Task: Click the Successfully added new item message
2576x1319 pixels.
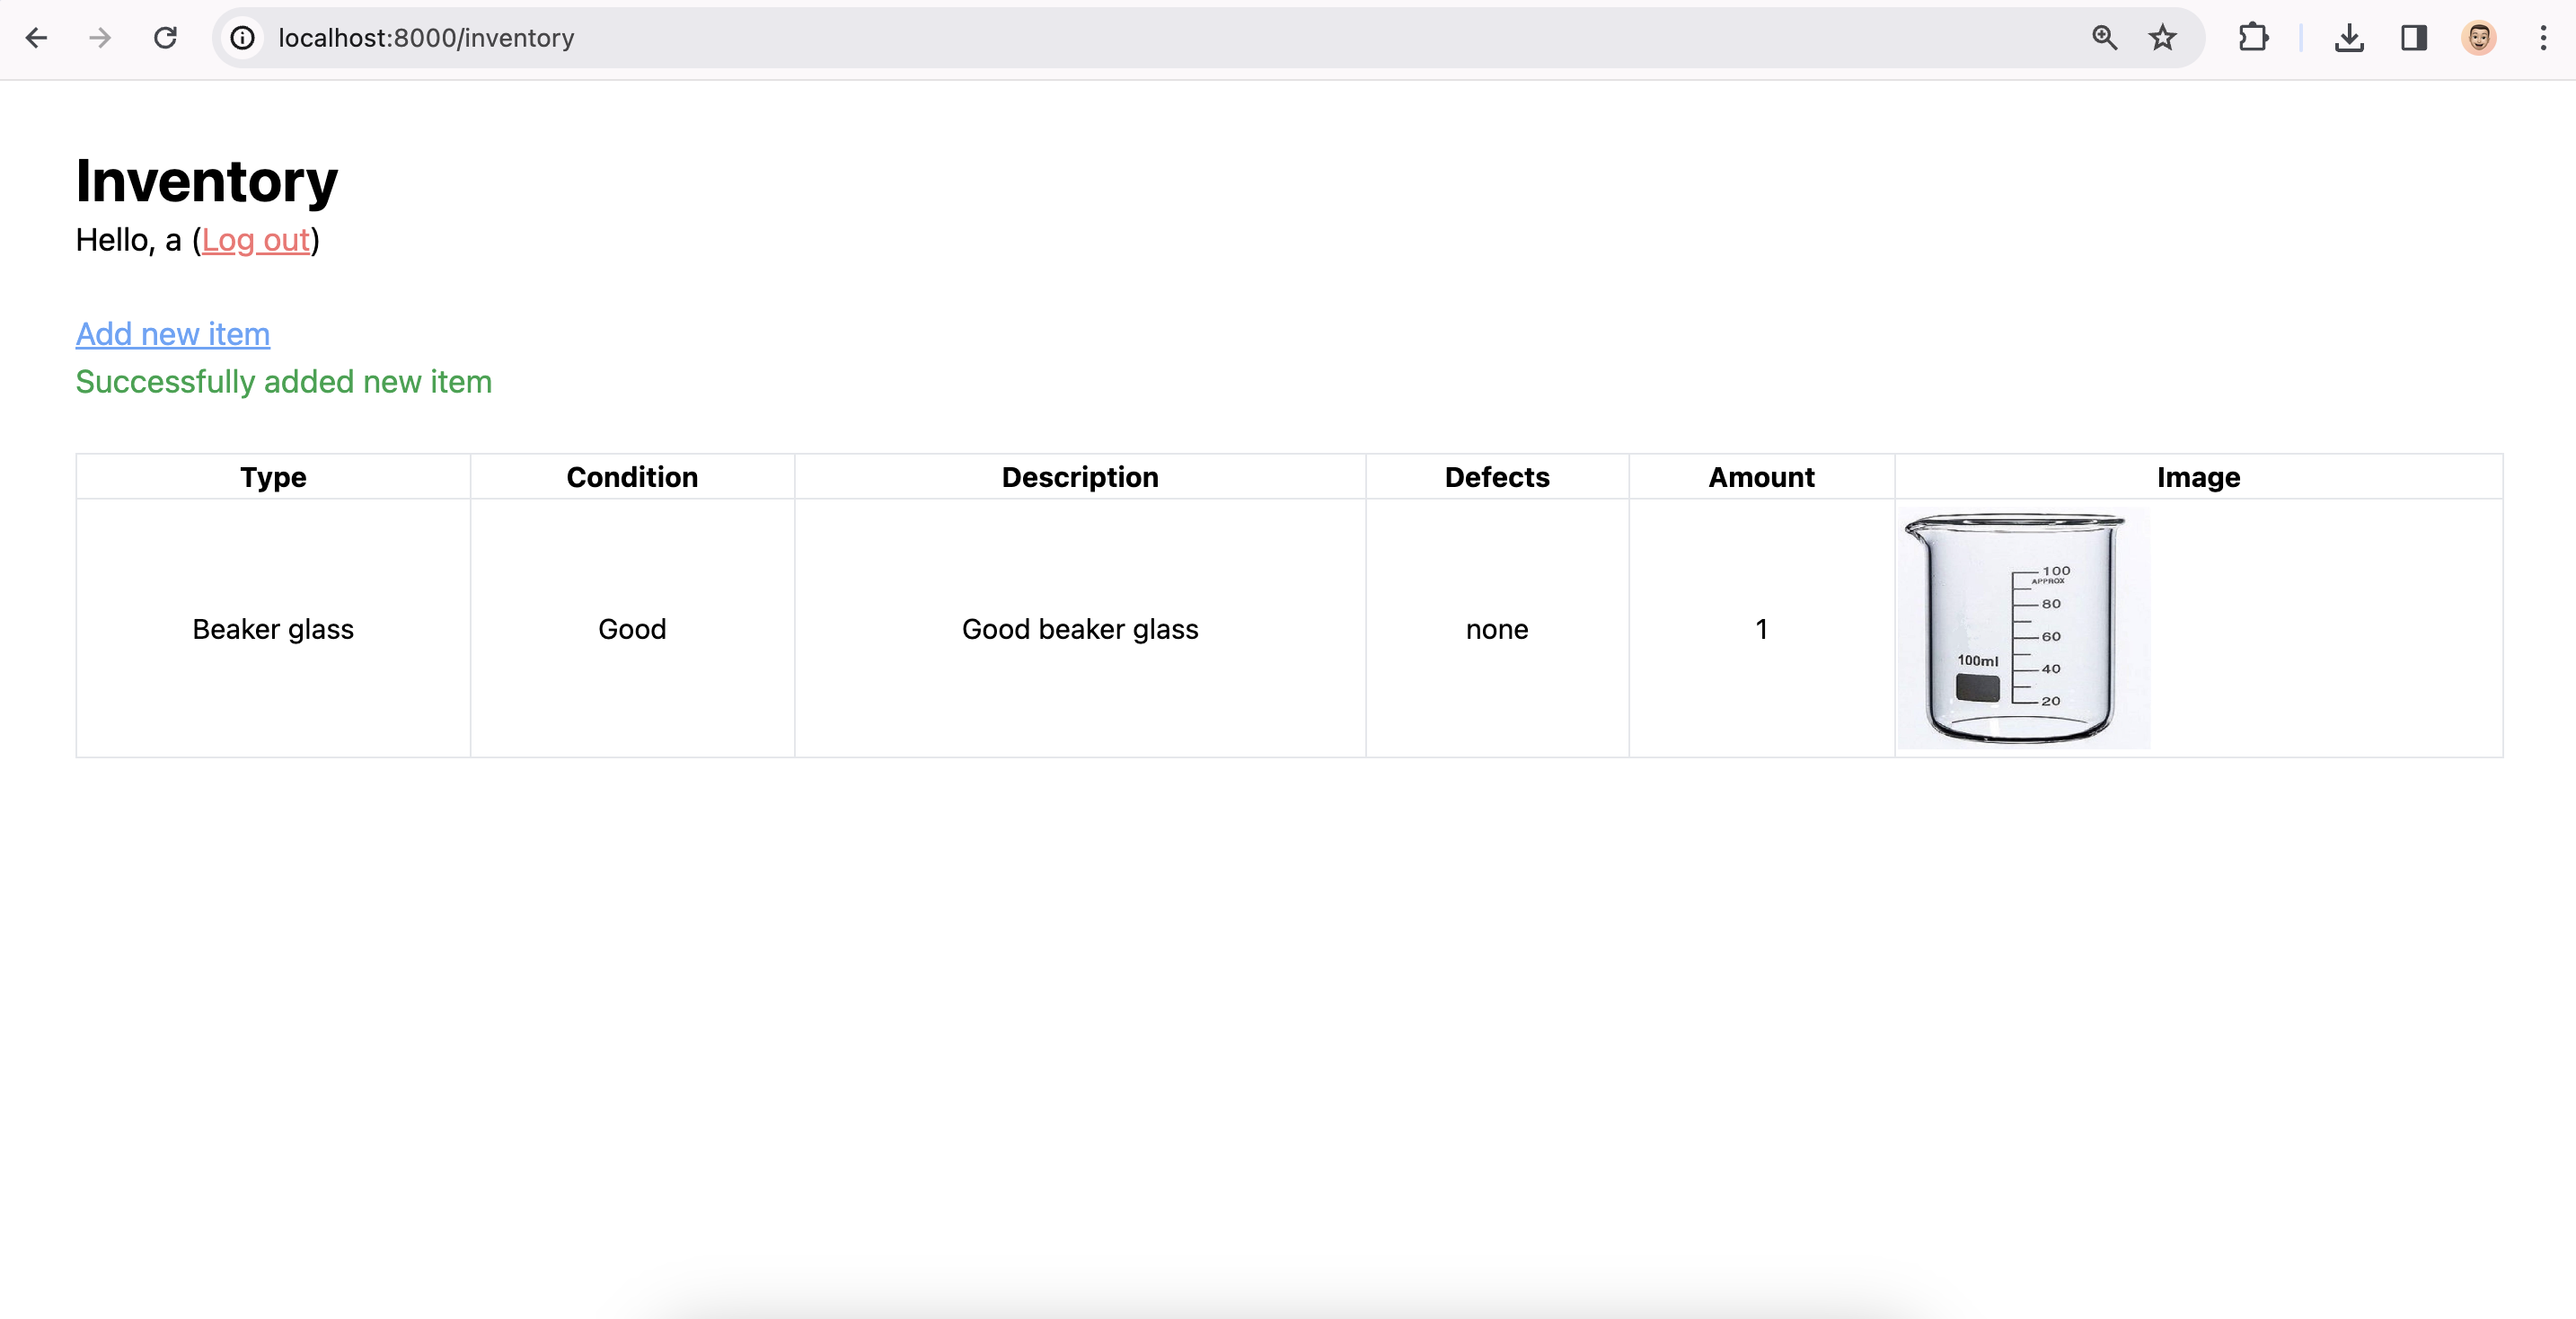Action: [x=284, y=382]
